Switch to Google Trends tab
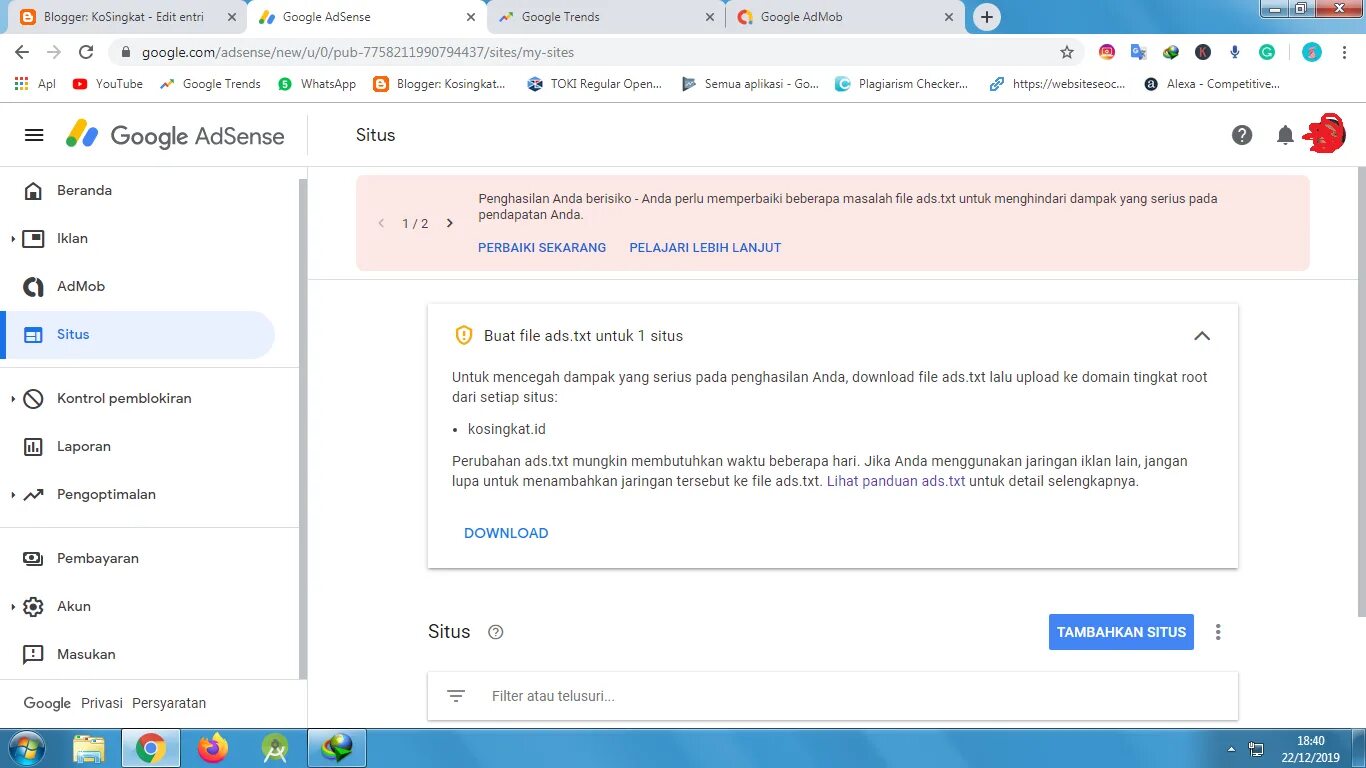This screenshot has width=1366, height=768. [606, 17]
